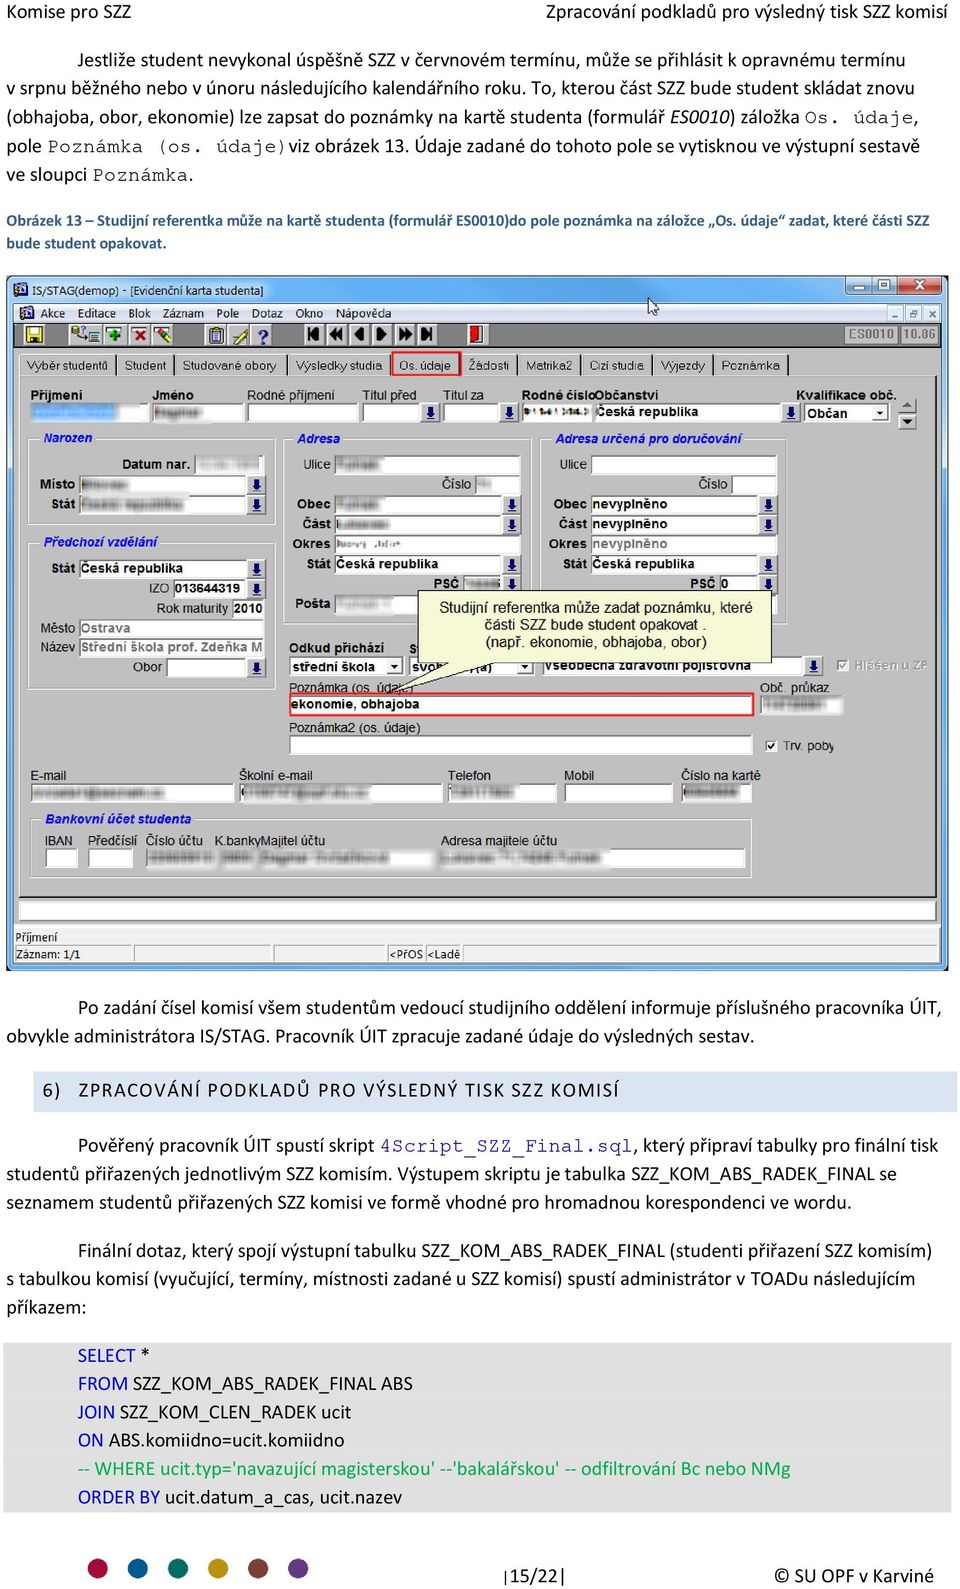Open list arrow next to Titul před
The image size is (960, 1589).
(x=430, y=412)
